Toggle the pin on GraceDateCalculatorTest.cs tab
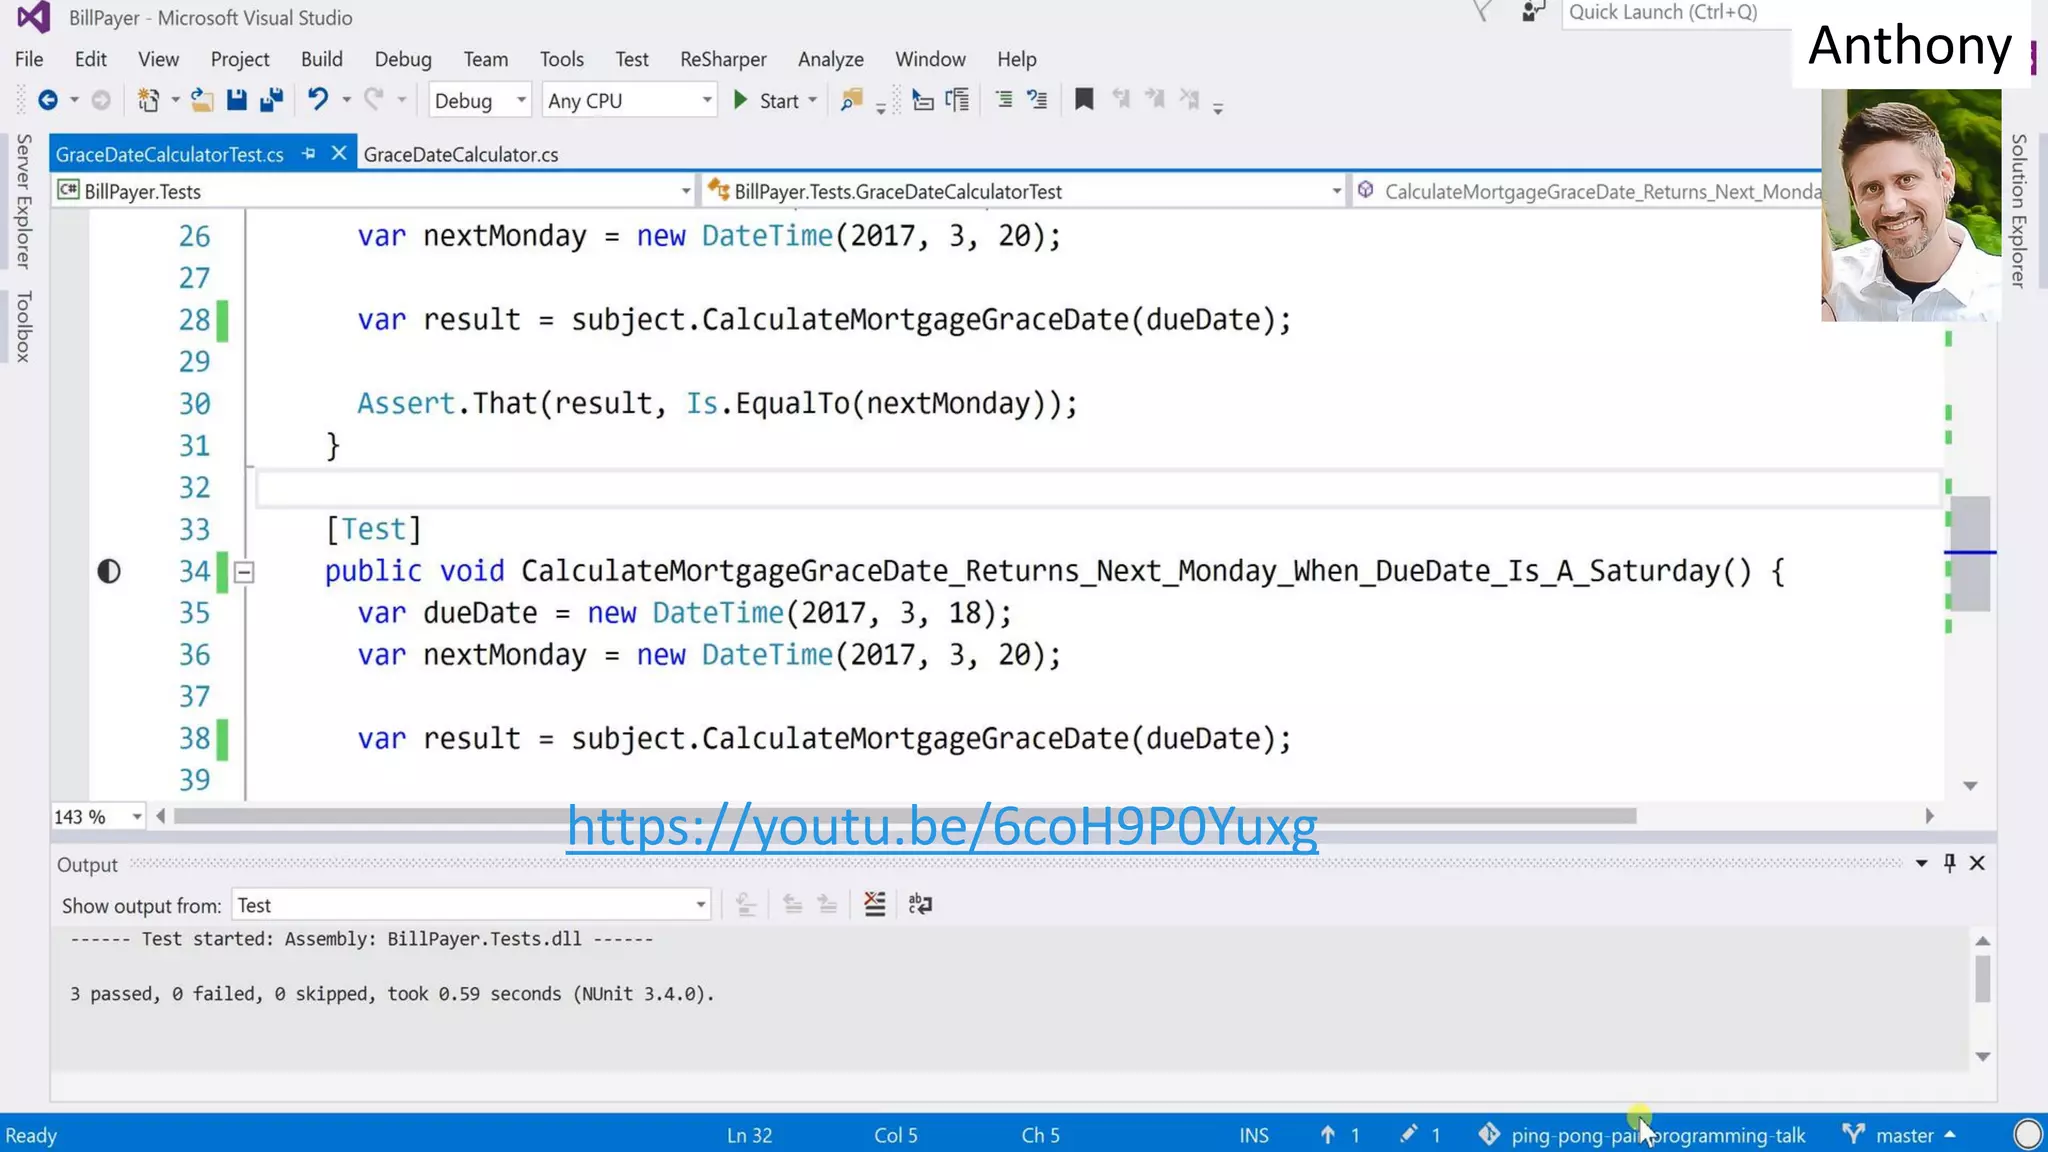The height and width of the screenshot is (1152, 2048). [x=309, y=154]
